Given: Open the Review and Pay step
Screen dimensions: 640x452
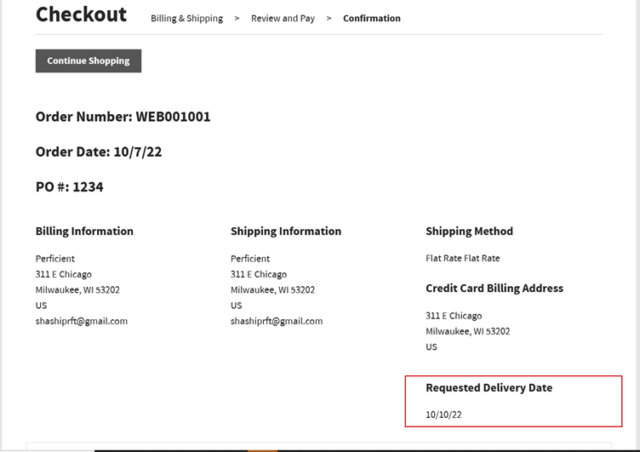Looking at the screenshot, I should click(x=283, y=18).
